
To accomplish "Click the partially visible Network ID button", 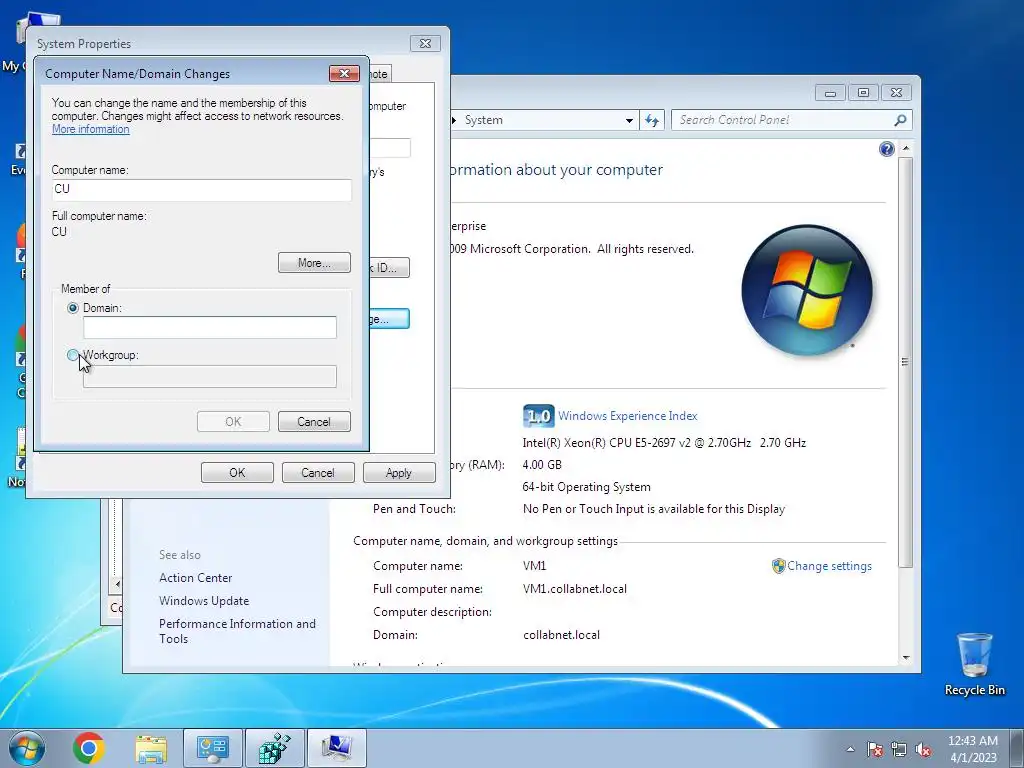I will (389, 268).
